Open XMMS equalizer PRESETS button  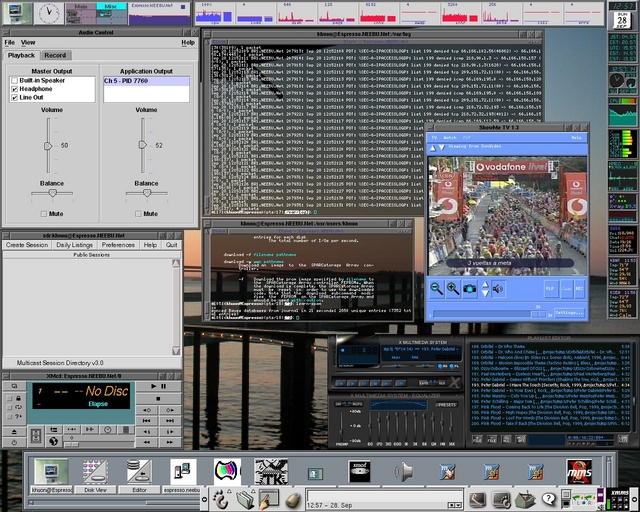click(x=447, y=405)
